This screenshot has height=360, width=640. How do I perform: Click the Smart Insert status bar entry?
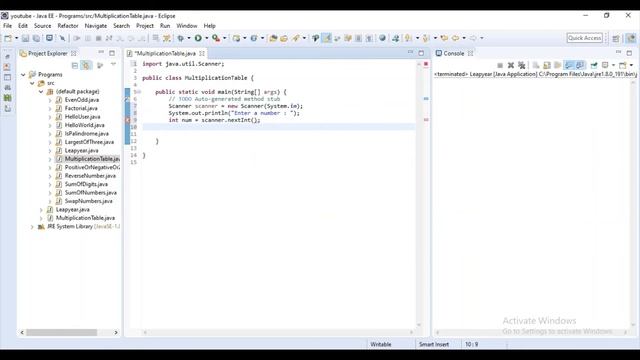coord(433,344)
